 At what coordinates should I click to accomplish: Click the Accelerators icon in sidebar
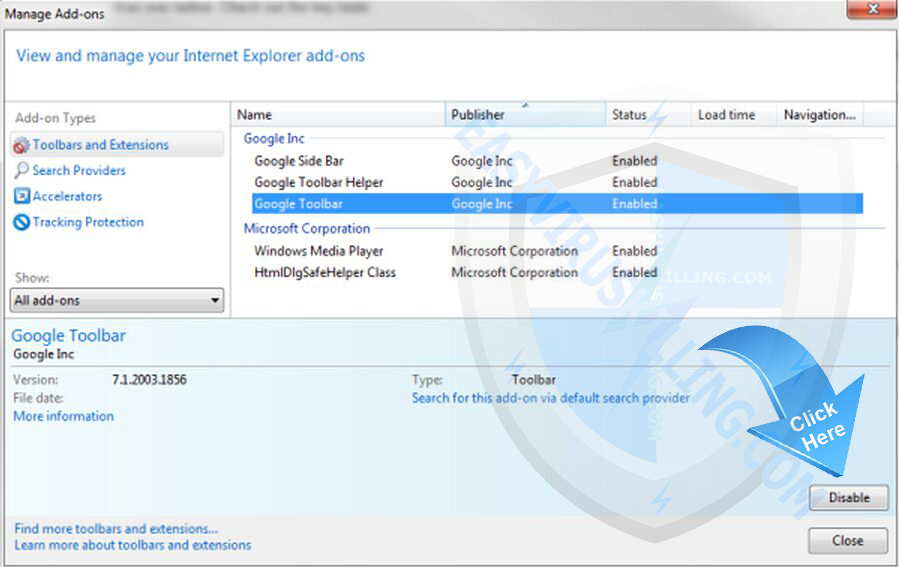coord(22,197)
